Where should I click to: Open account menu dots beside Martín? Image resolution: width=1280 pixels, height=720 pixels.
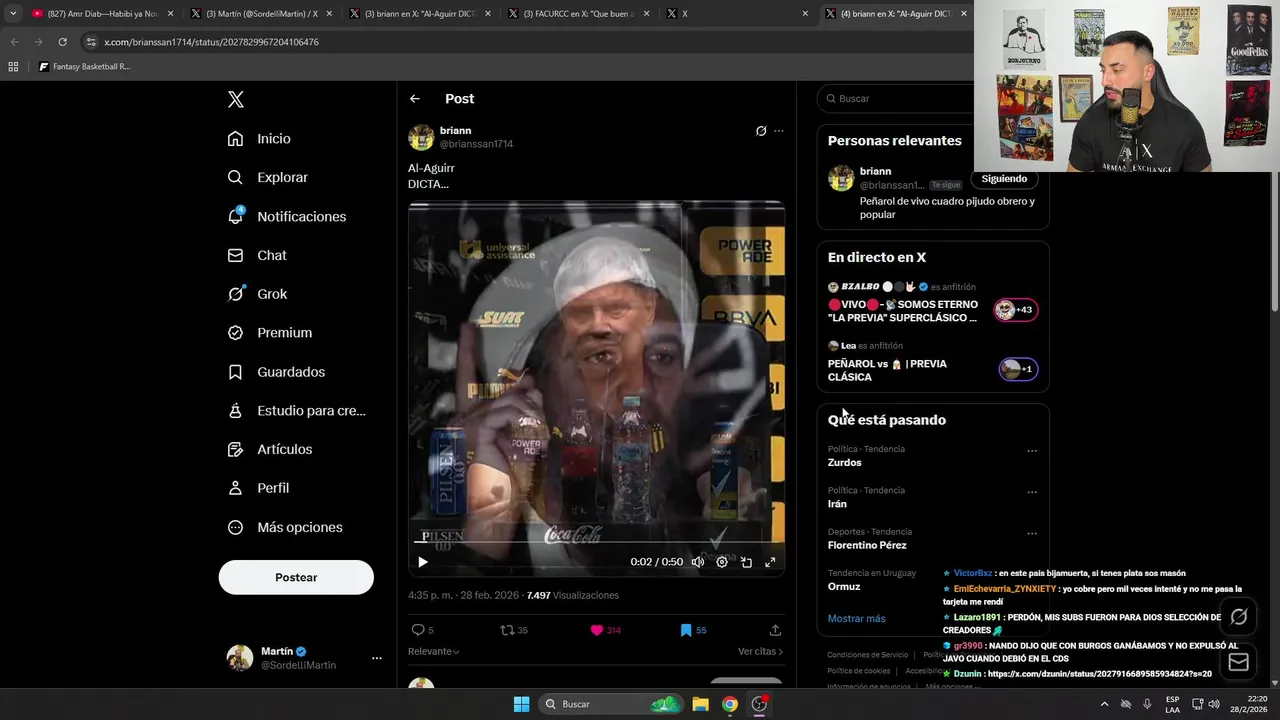[x=377, y=658]
